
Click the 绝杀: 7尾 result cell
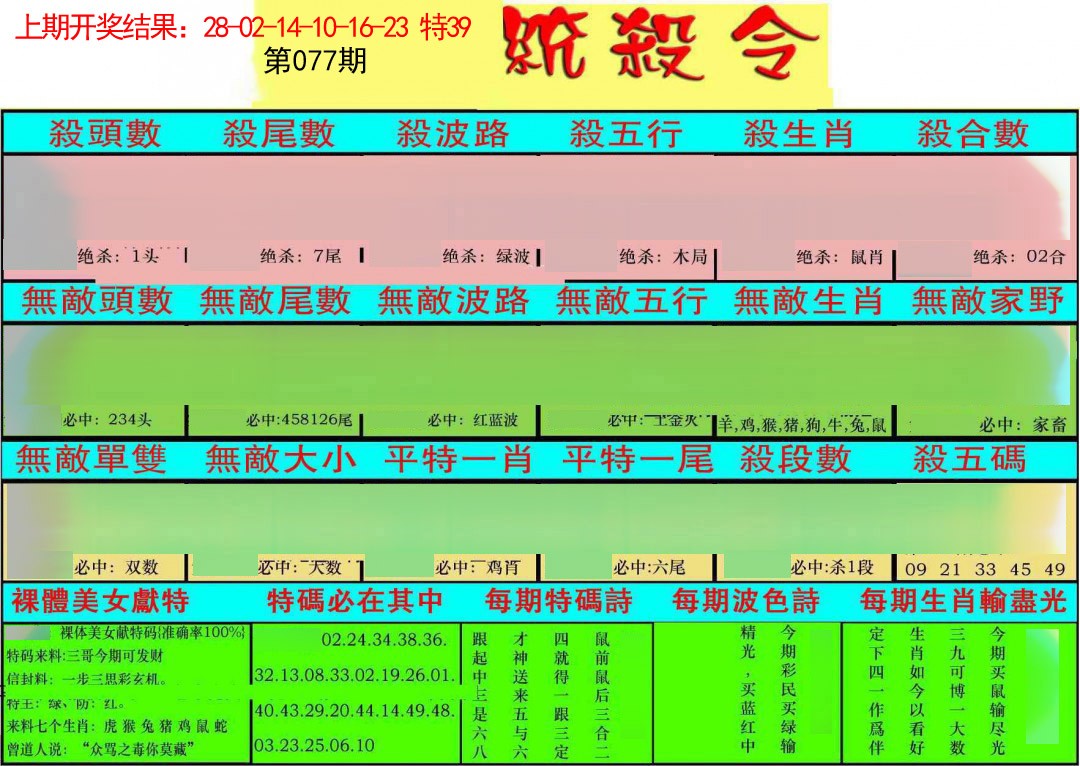(x=300, y=256)
